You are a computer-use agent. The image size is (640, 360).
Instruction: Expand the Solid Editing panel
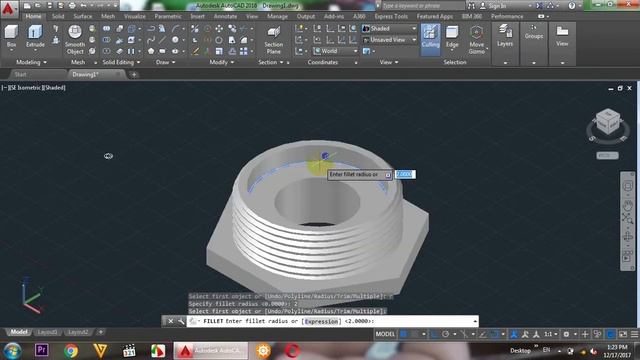[x=121, y=62]
